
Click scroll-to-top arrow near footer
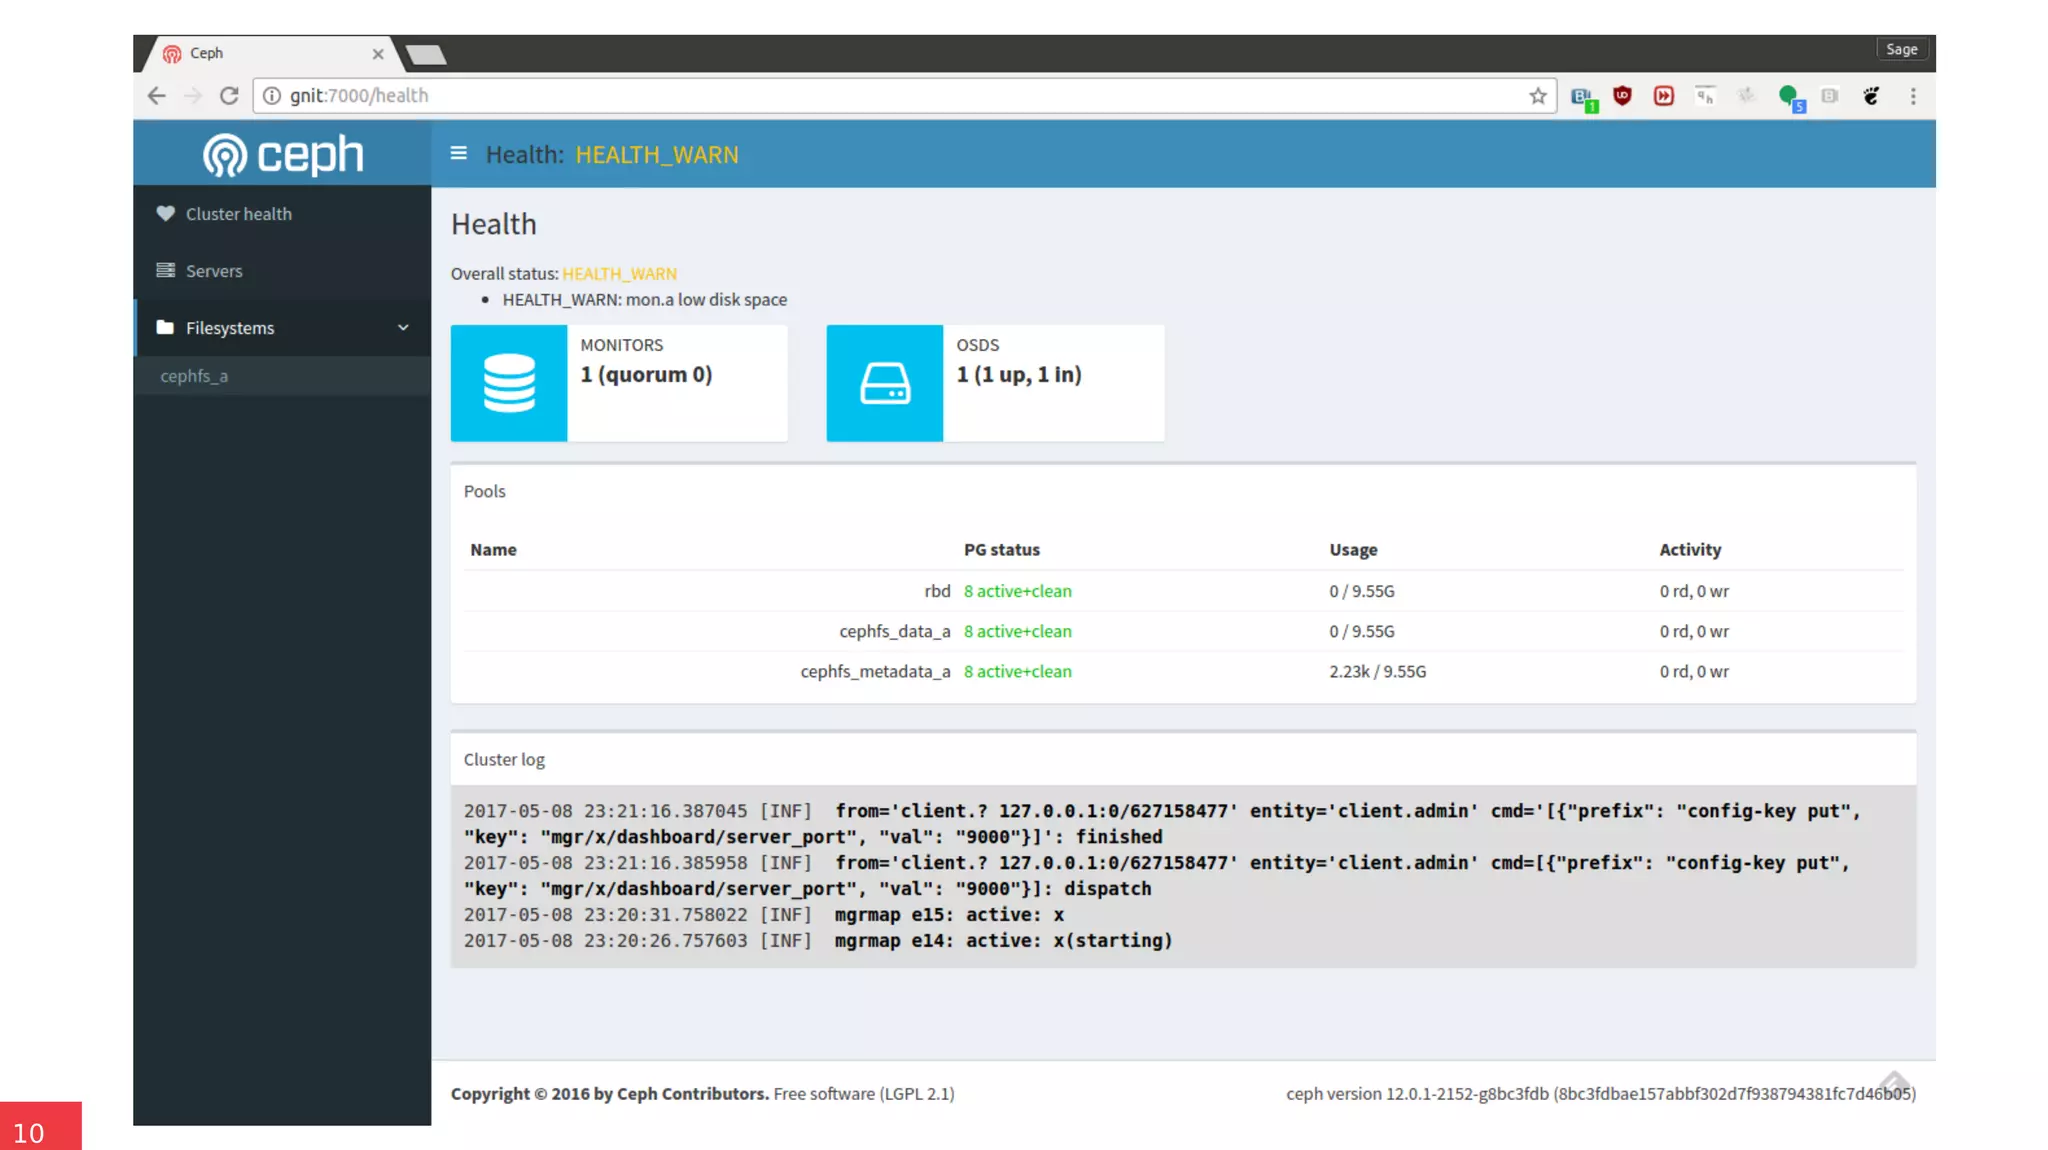[x=1893, y=1082]
